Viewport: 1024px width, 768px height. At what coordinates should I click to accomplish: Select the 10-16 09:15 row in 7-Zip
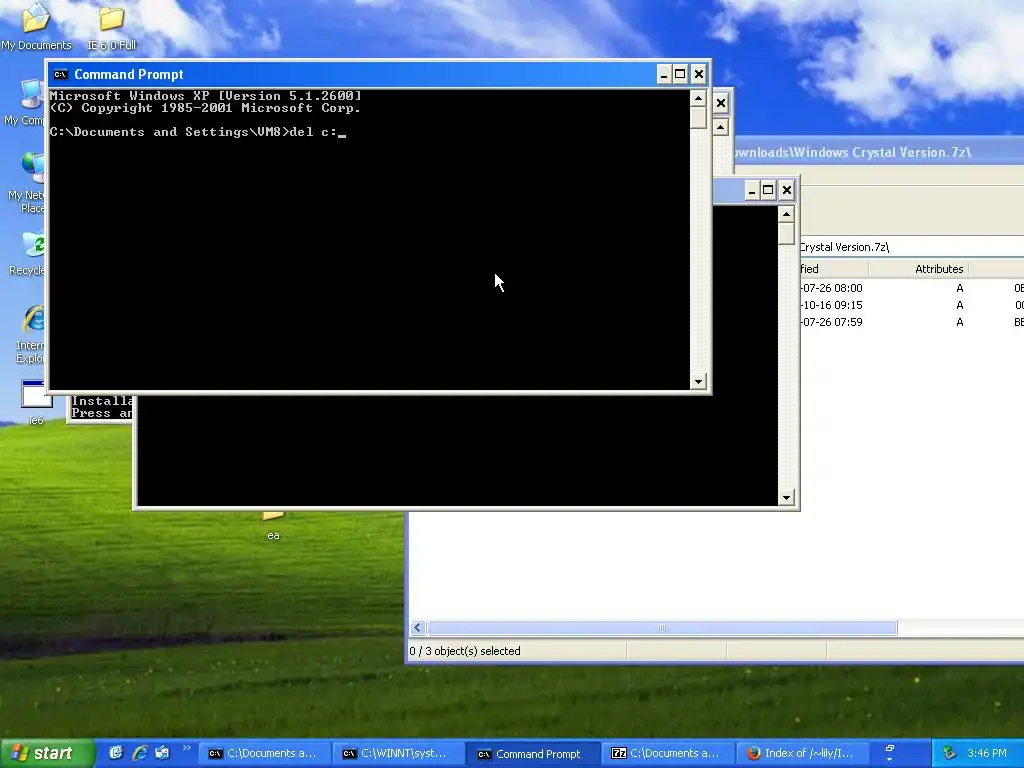pos(912,305)
